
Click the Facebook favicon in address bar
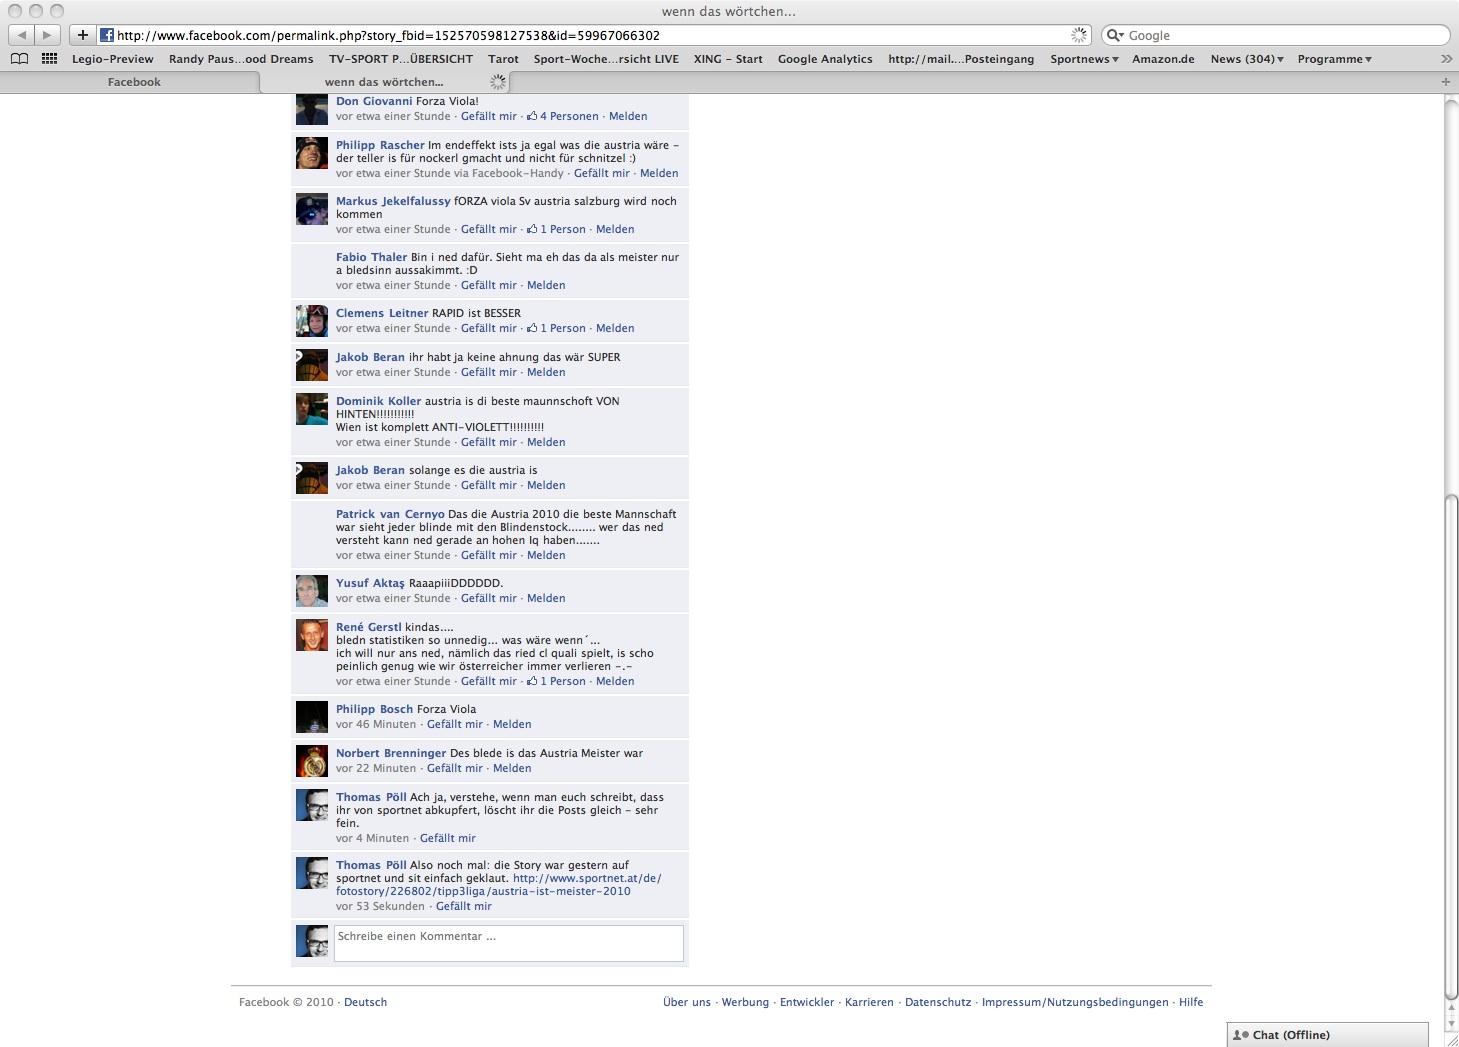(x=107, y=35)
